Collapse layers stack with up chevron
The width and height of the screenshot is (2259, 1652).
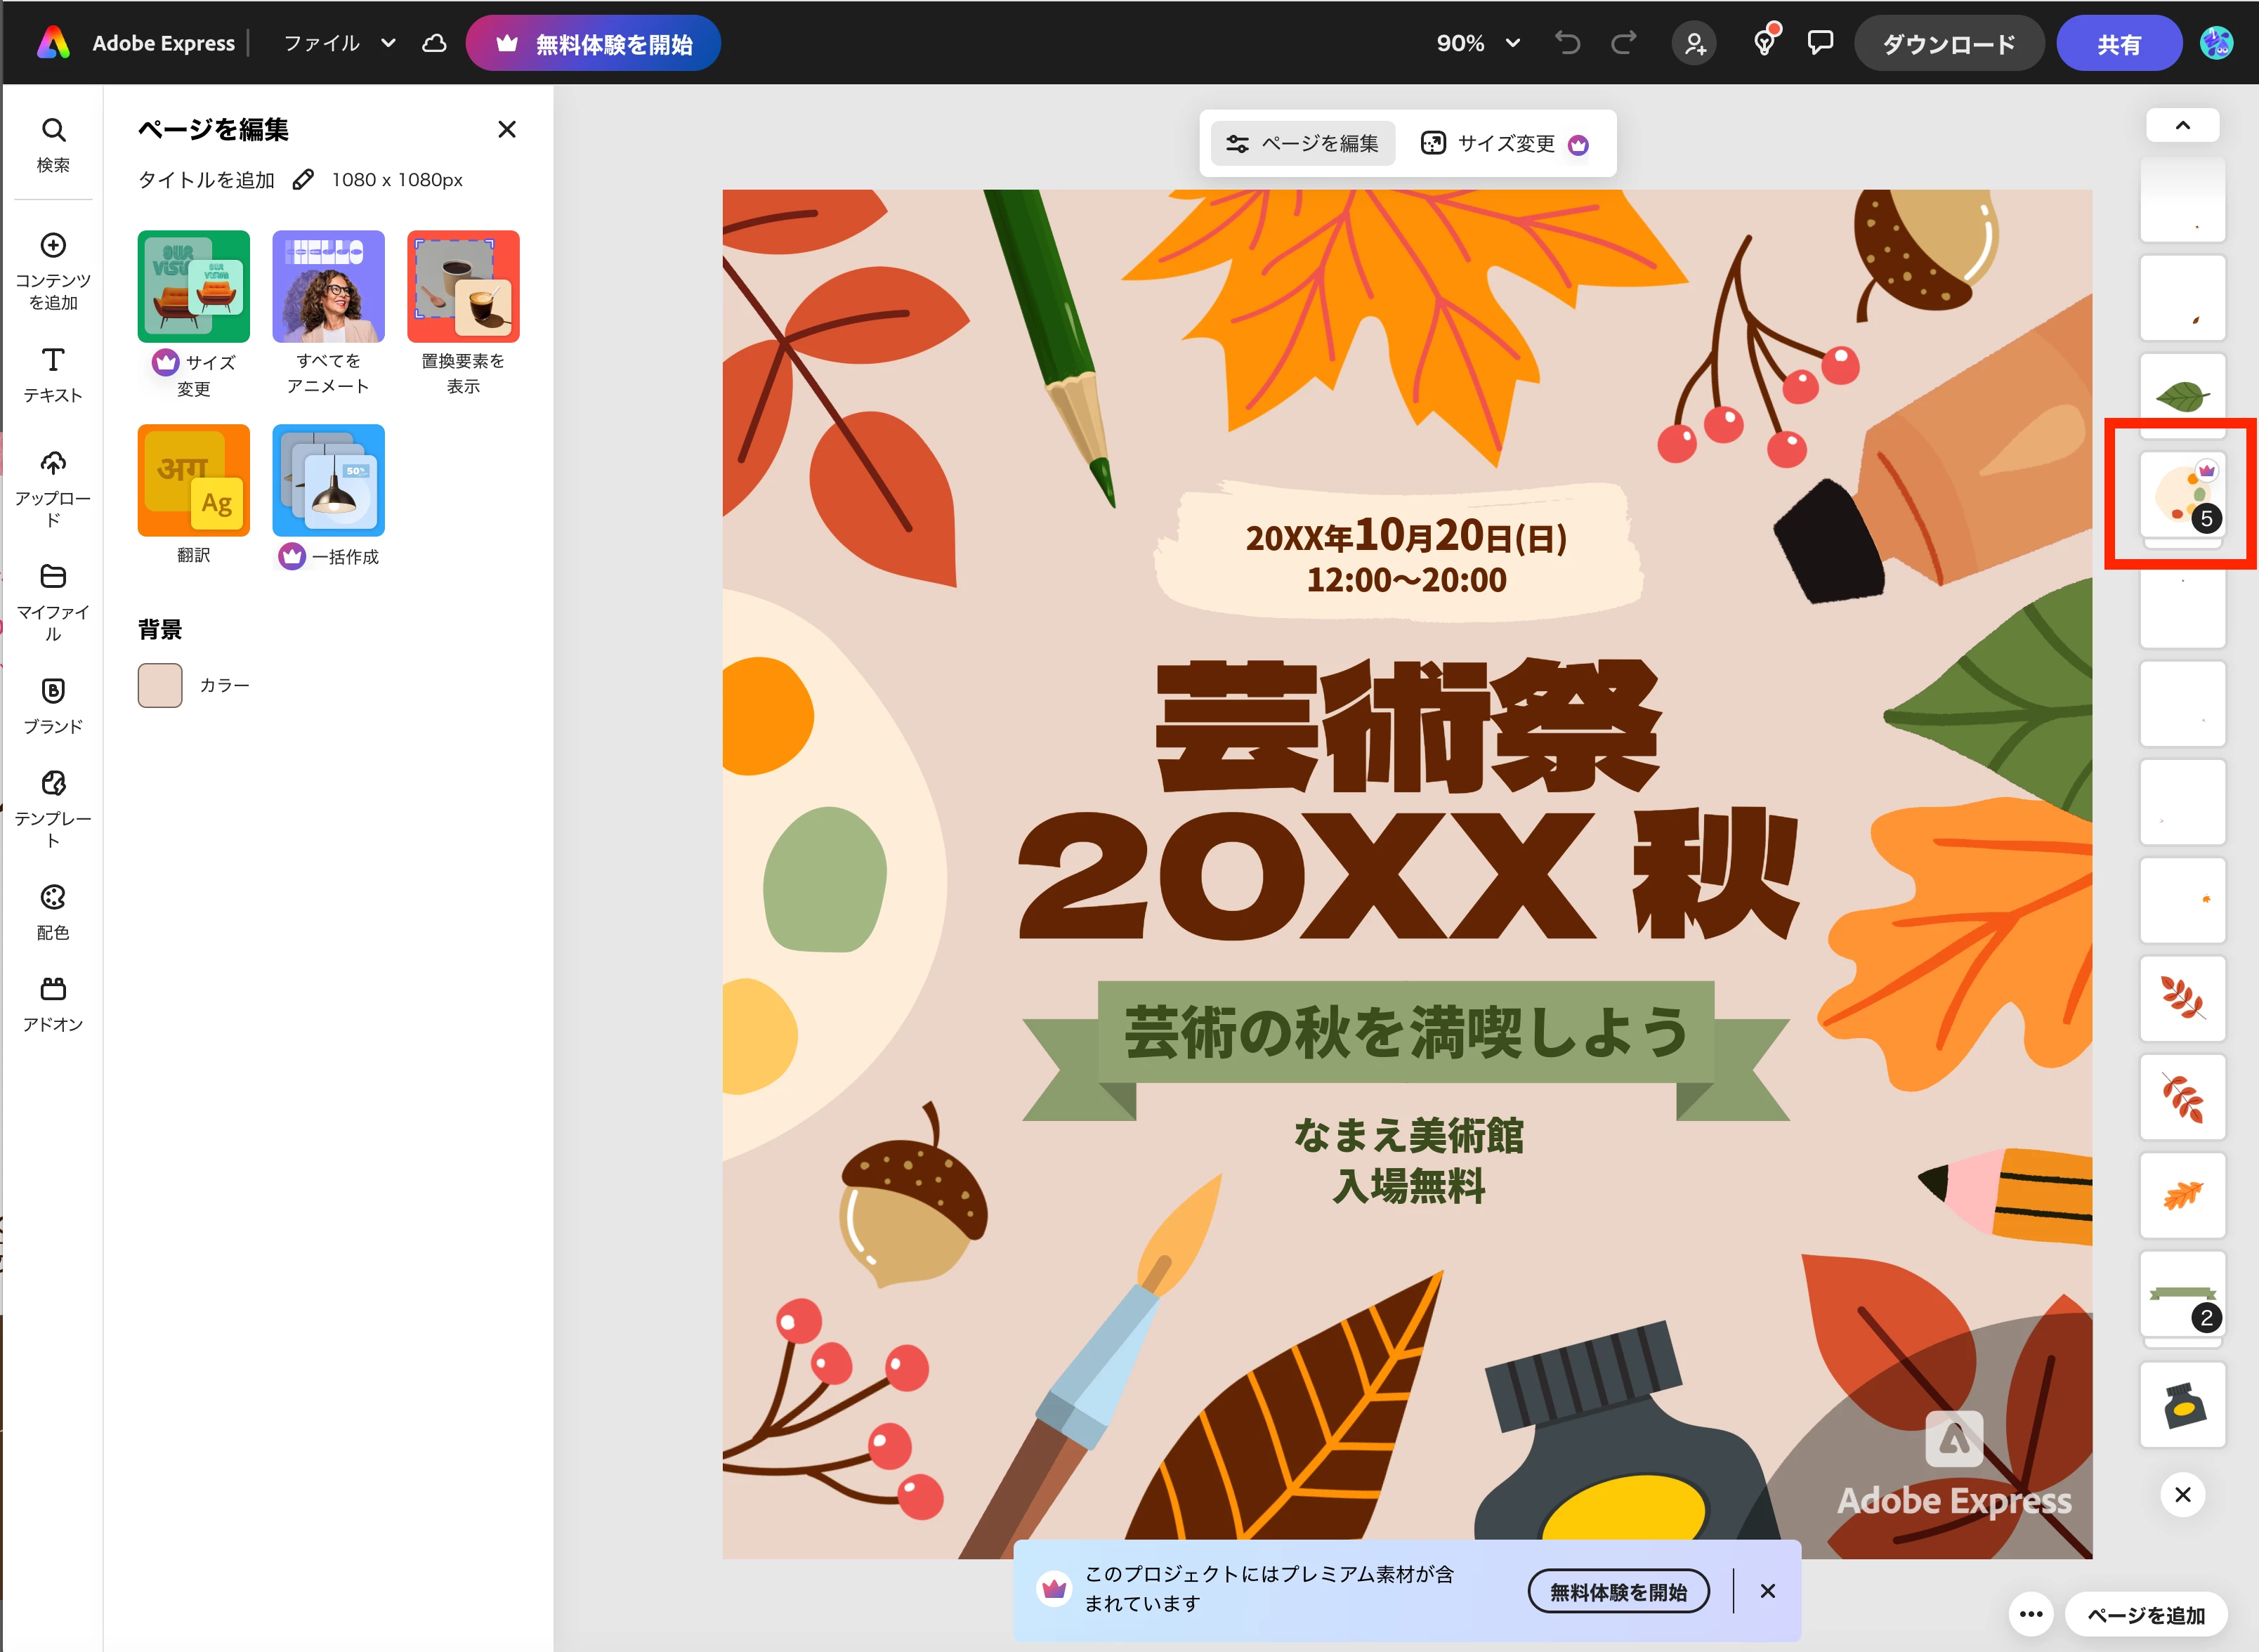tap(2182, 126)
